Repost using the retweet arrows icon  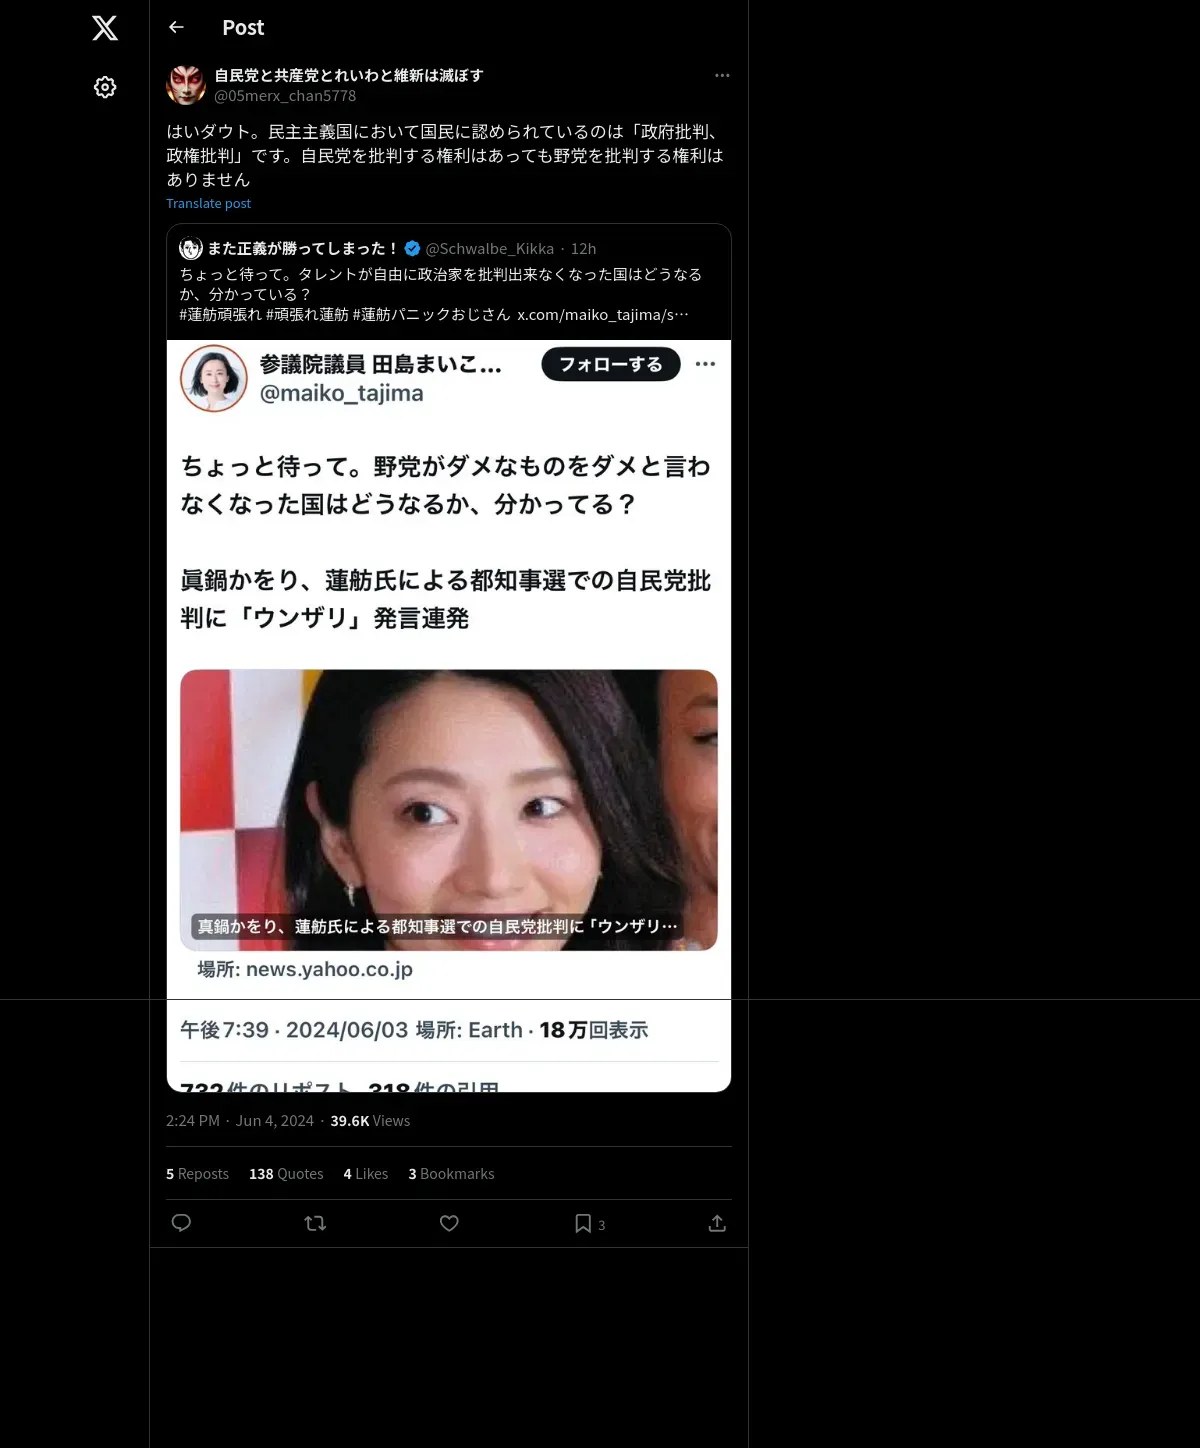[315, 1223]
